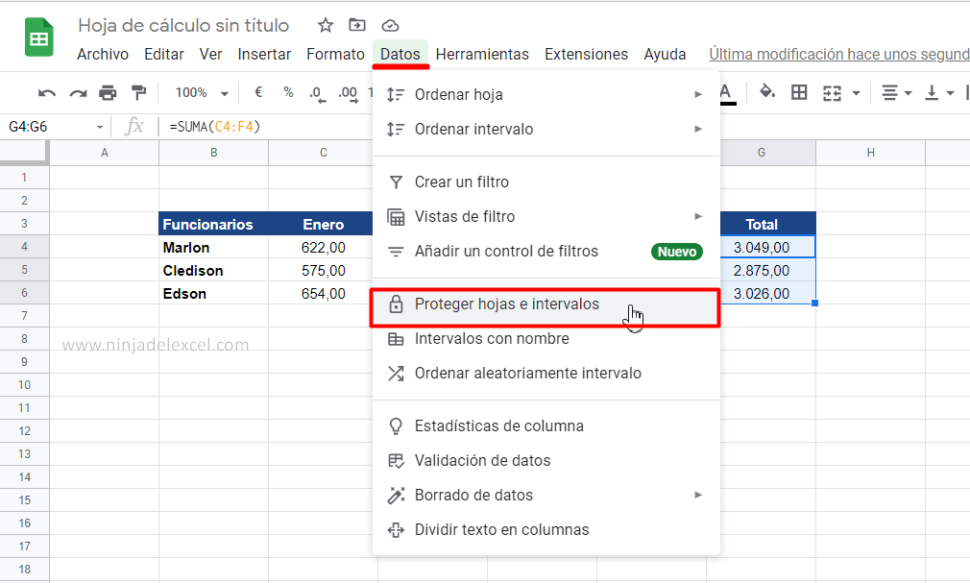Click the Crear un filtro entry

pos(461,182)
